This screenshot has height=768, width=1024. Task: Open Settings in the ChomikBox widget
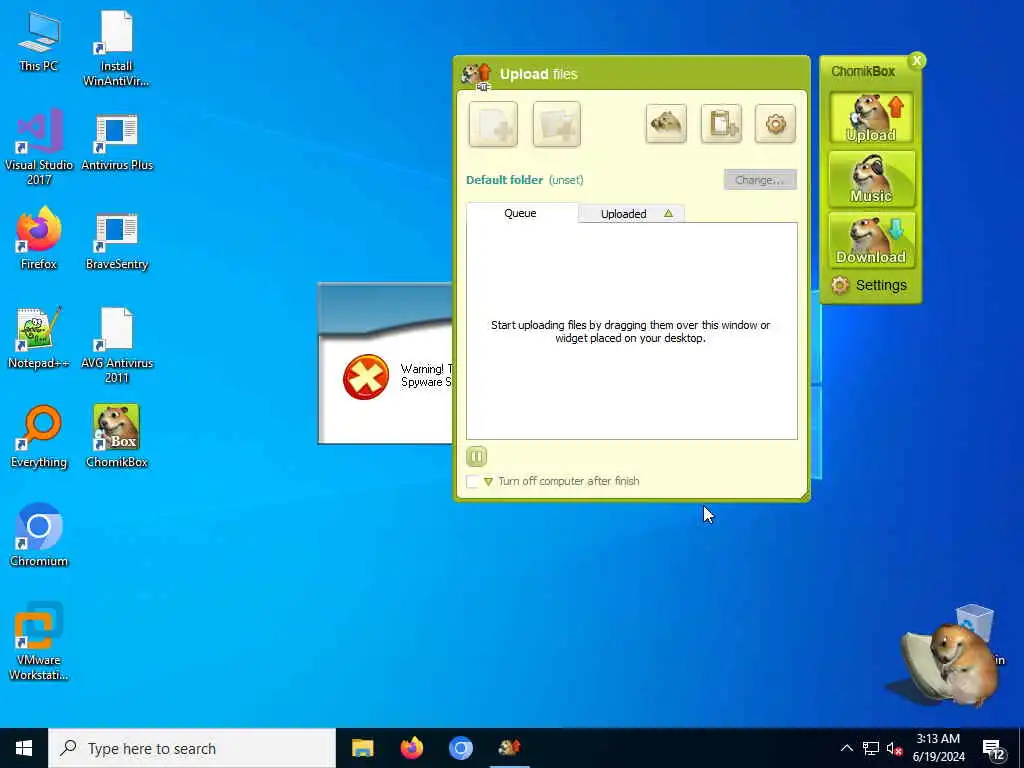[869, 285]
